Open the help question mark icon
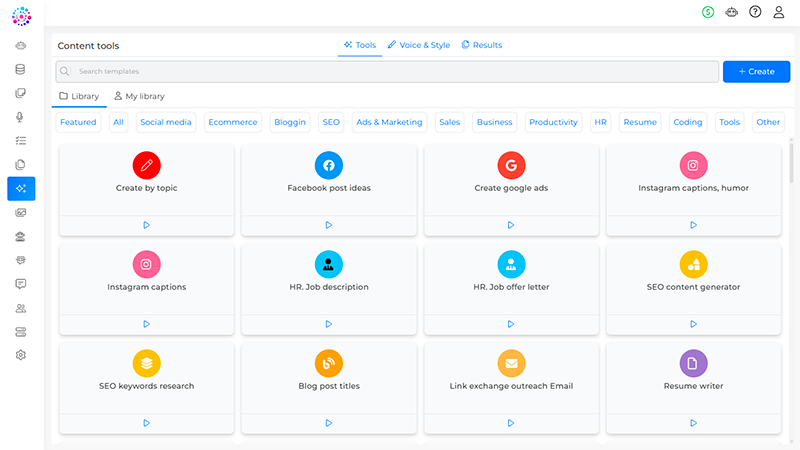800x450 pixels. click(x=755, y=12)
